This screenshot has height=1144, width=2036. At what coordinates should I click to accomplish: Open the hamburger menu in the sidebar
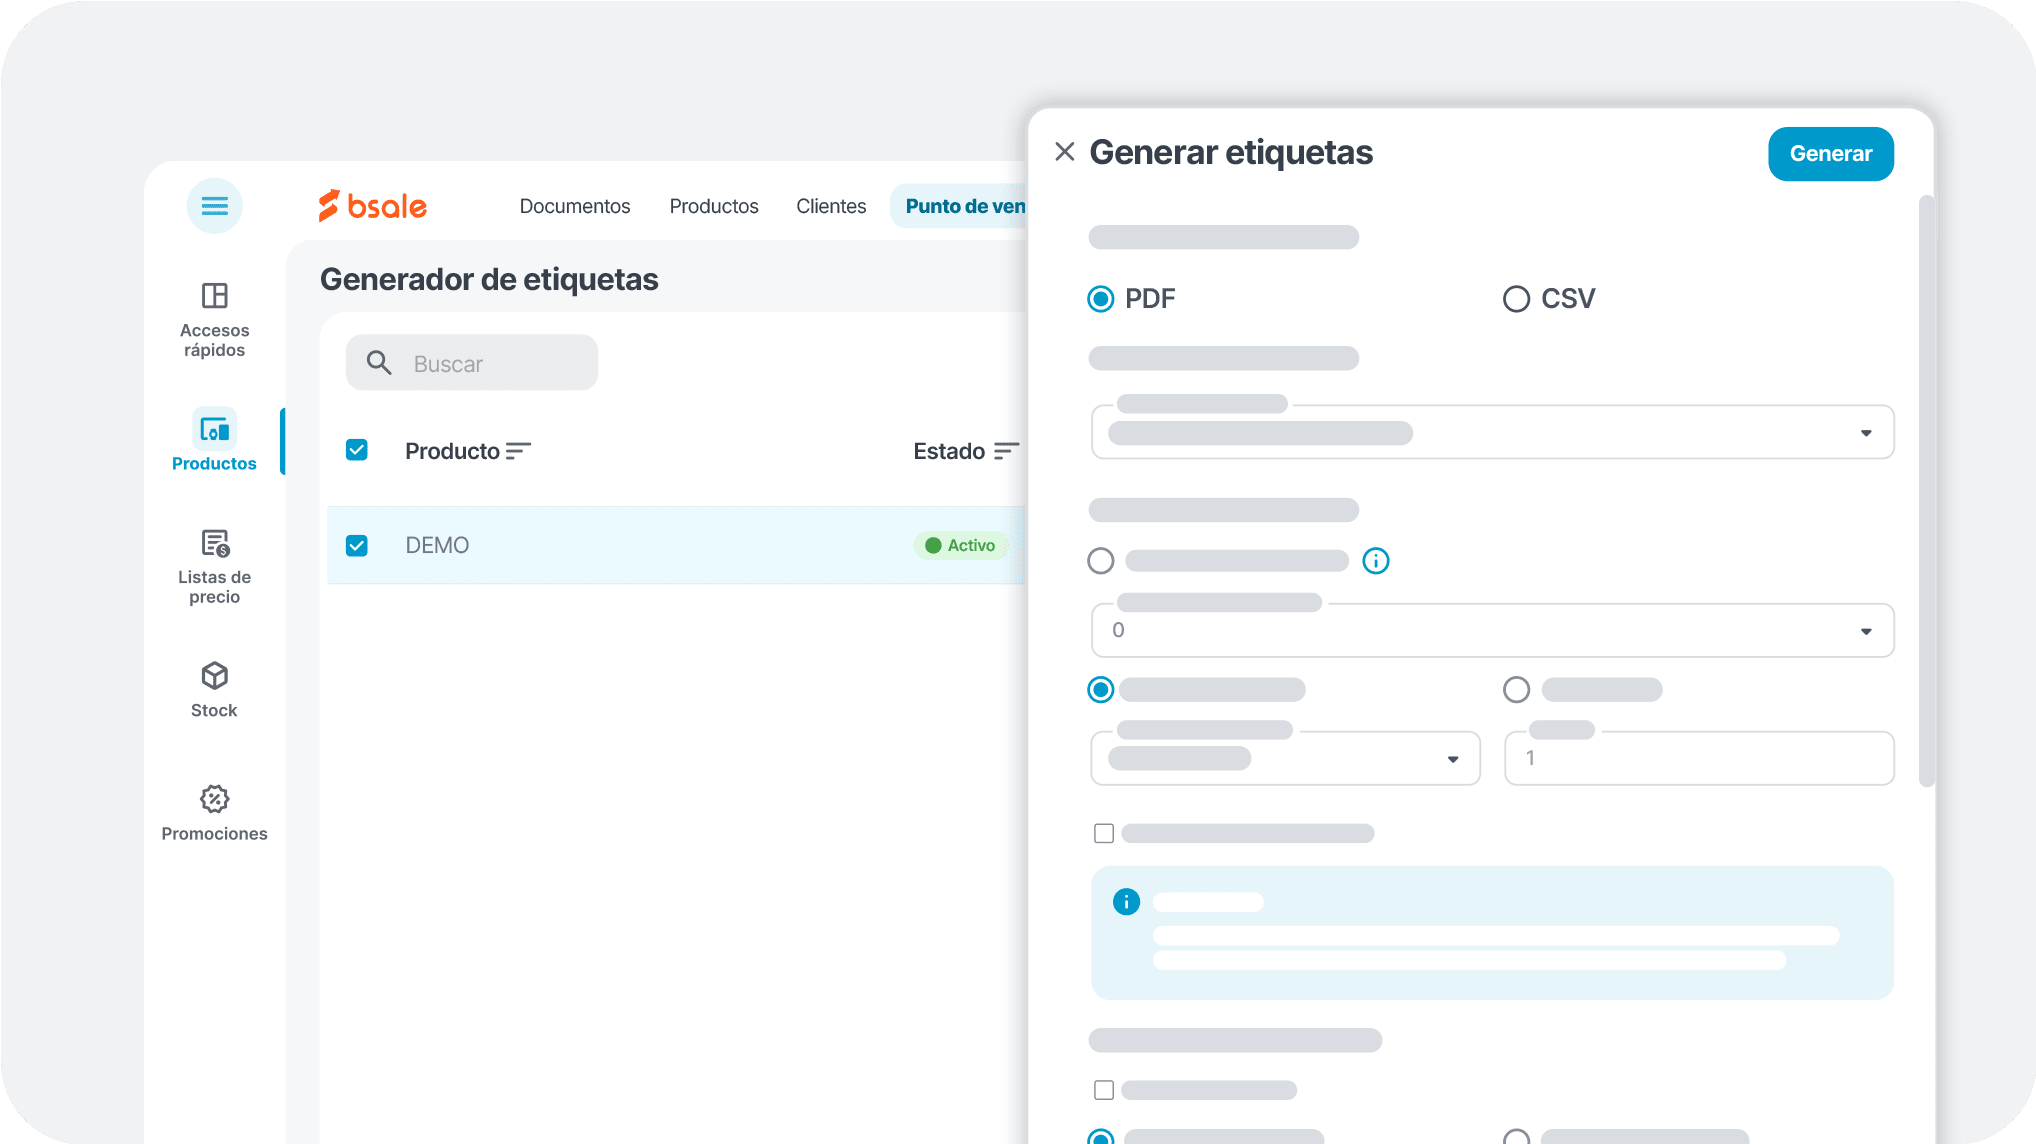click(x=214, y=206)
